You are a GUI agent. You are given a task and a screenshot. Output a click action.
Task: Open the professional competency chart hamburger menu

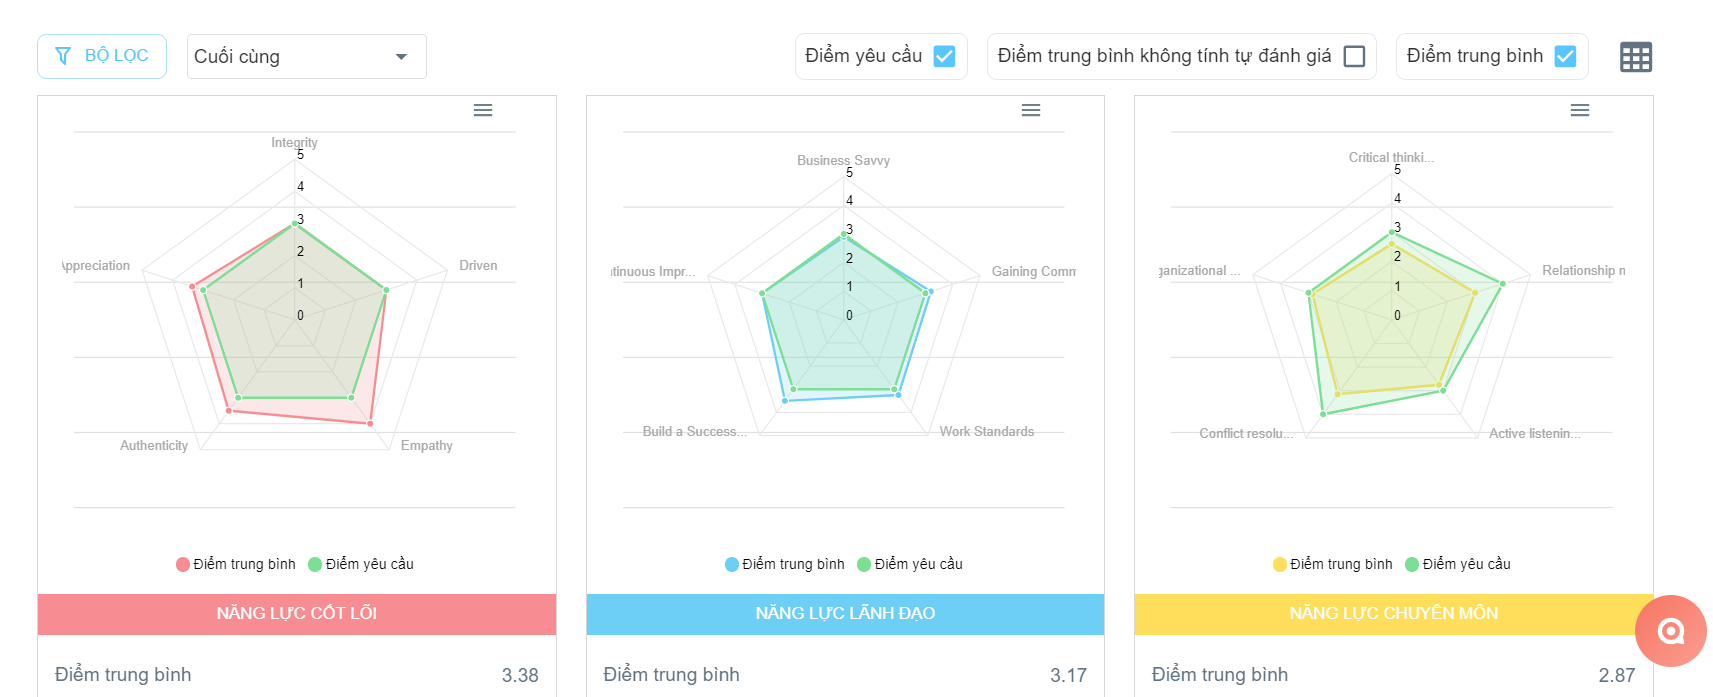1580,110
